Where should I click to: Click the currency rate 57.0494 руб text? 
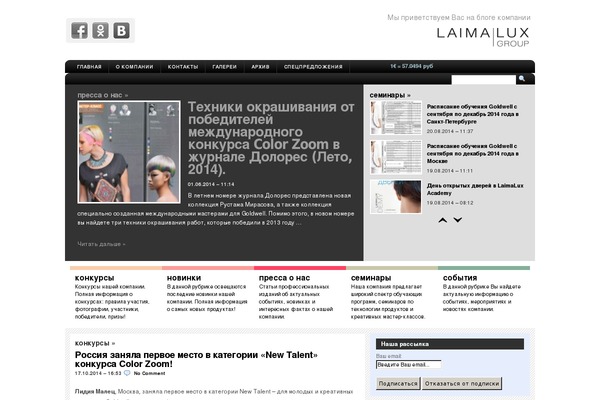412,66
